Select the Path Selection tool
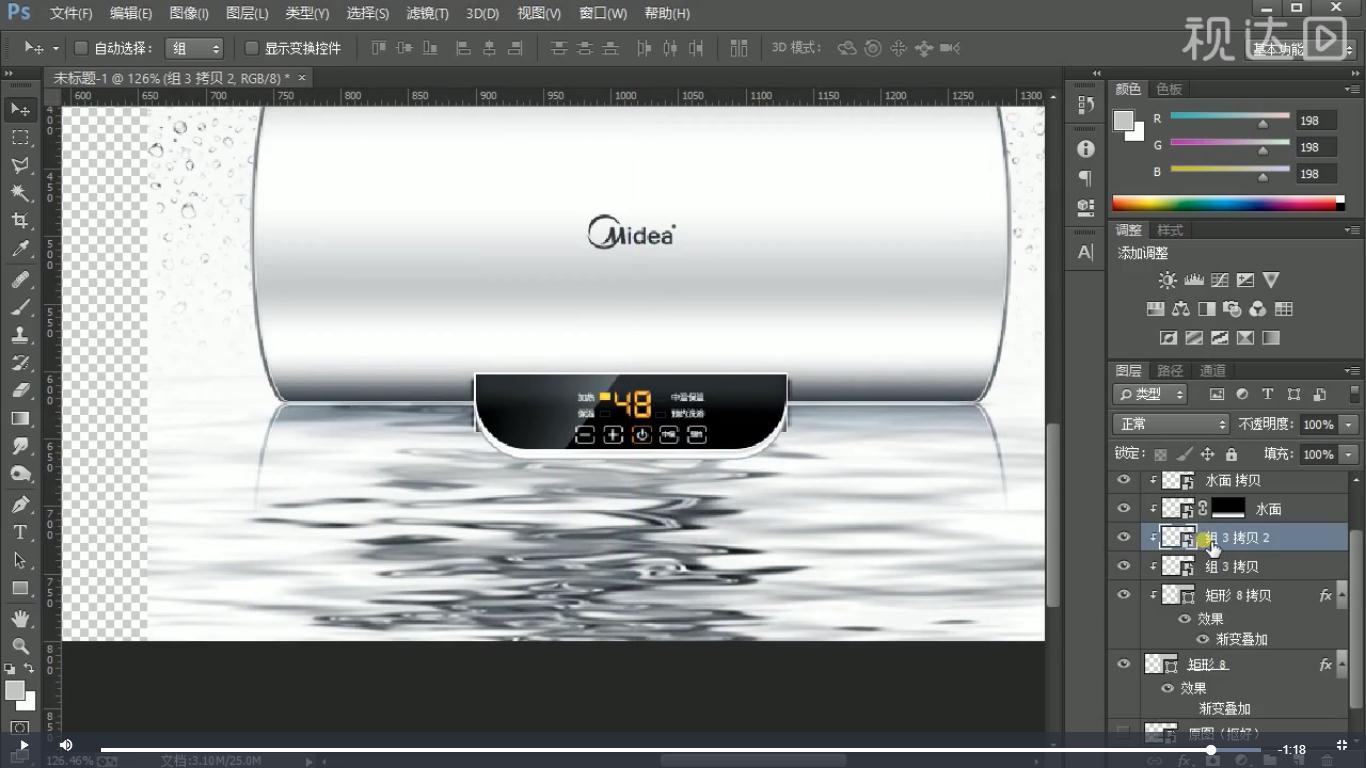The width and height of the screenshot is (1366, 768). [x=20, y=561]
